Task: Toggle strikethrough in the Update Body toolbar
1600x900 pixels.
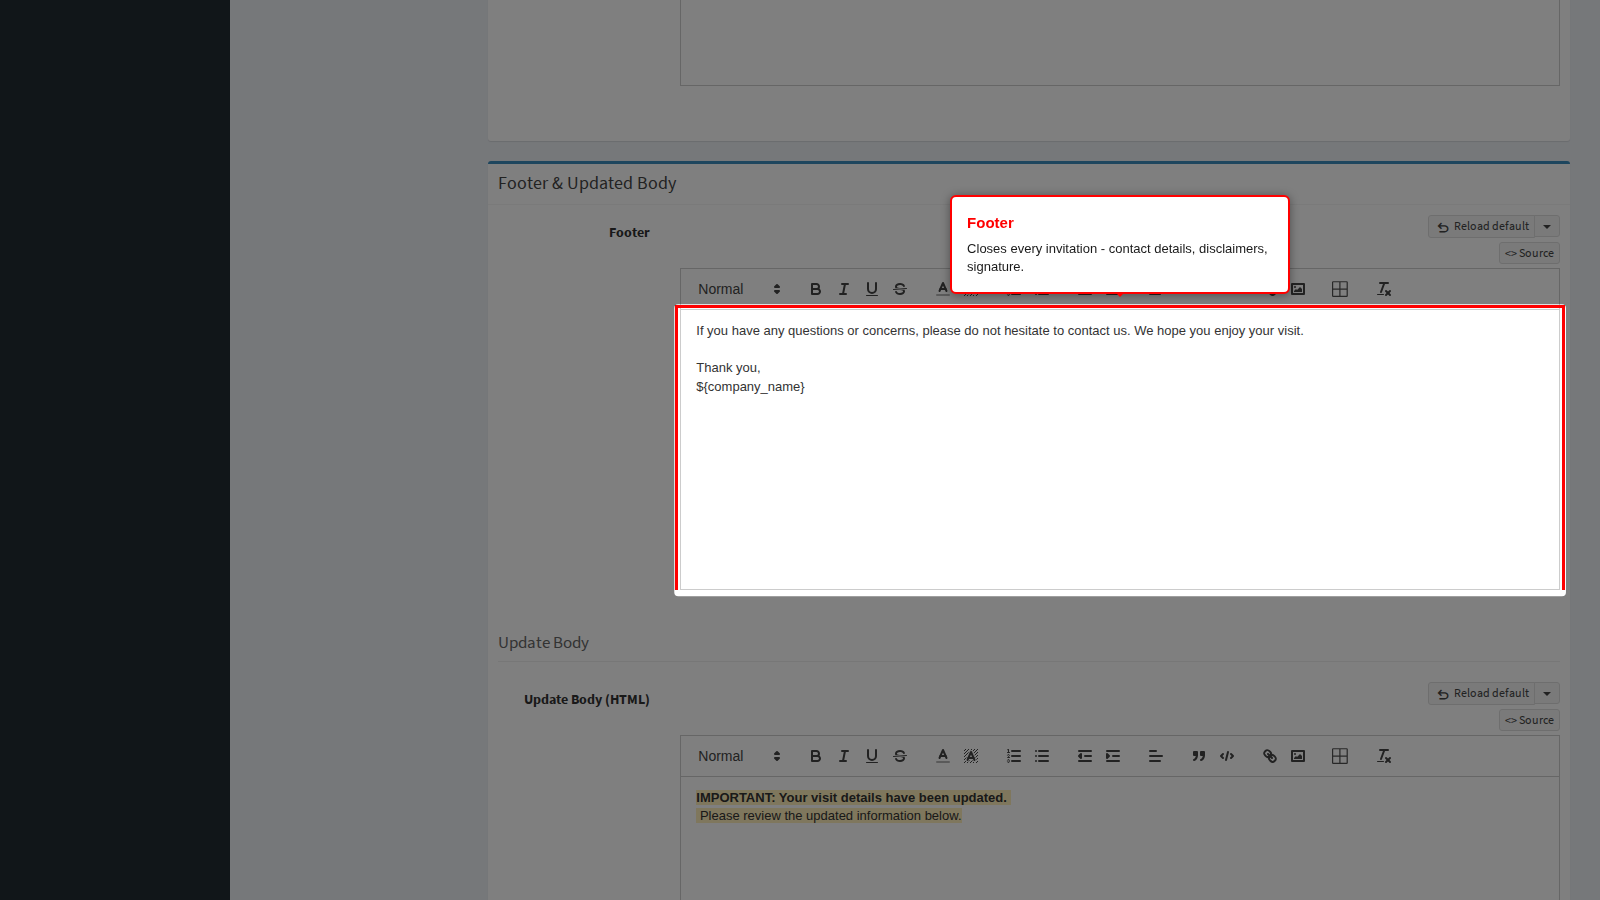Action: 899,756
